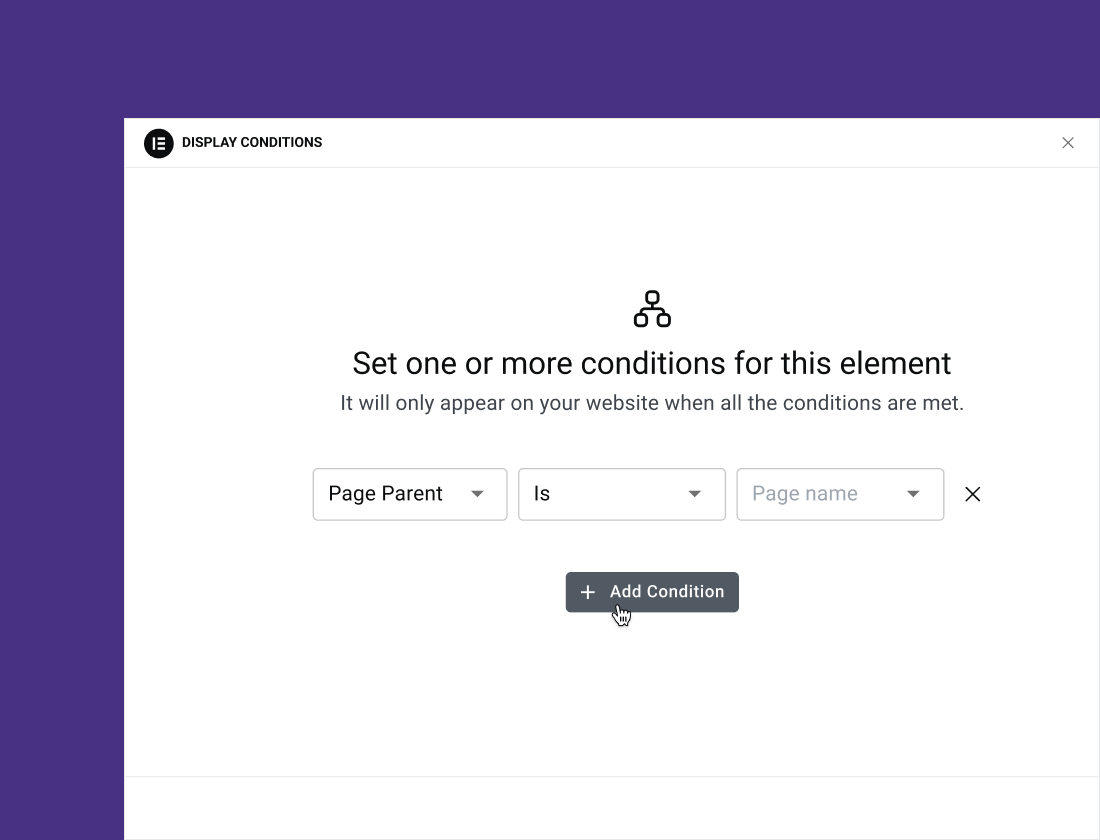
Task: Click the Elementor logo icon
Action: [x=159, y=143]
